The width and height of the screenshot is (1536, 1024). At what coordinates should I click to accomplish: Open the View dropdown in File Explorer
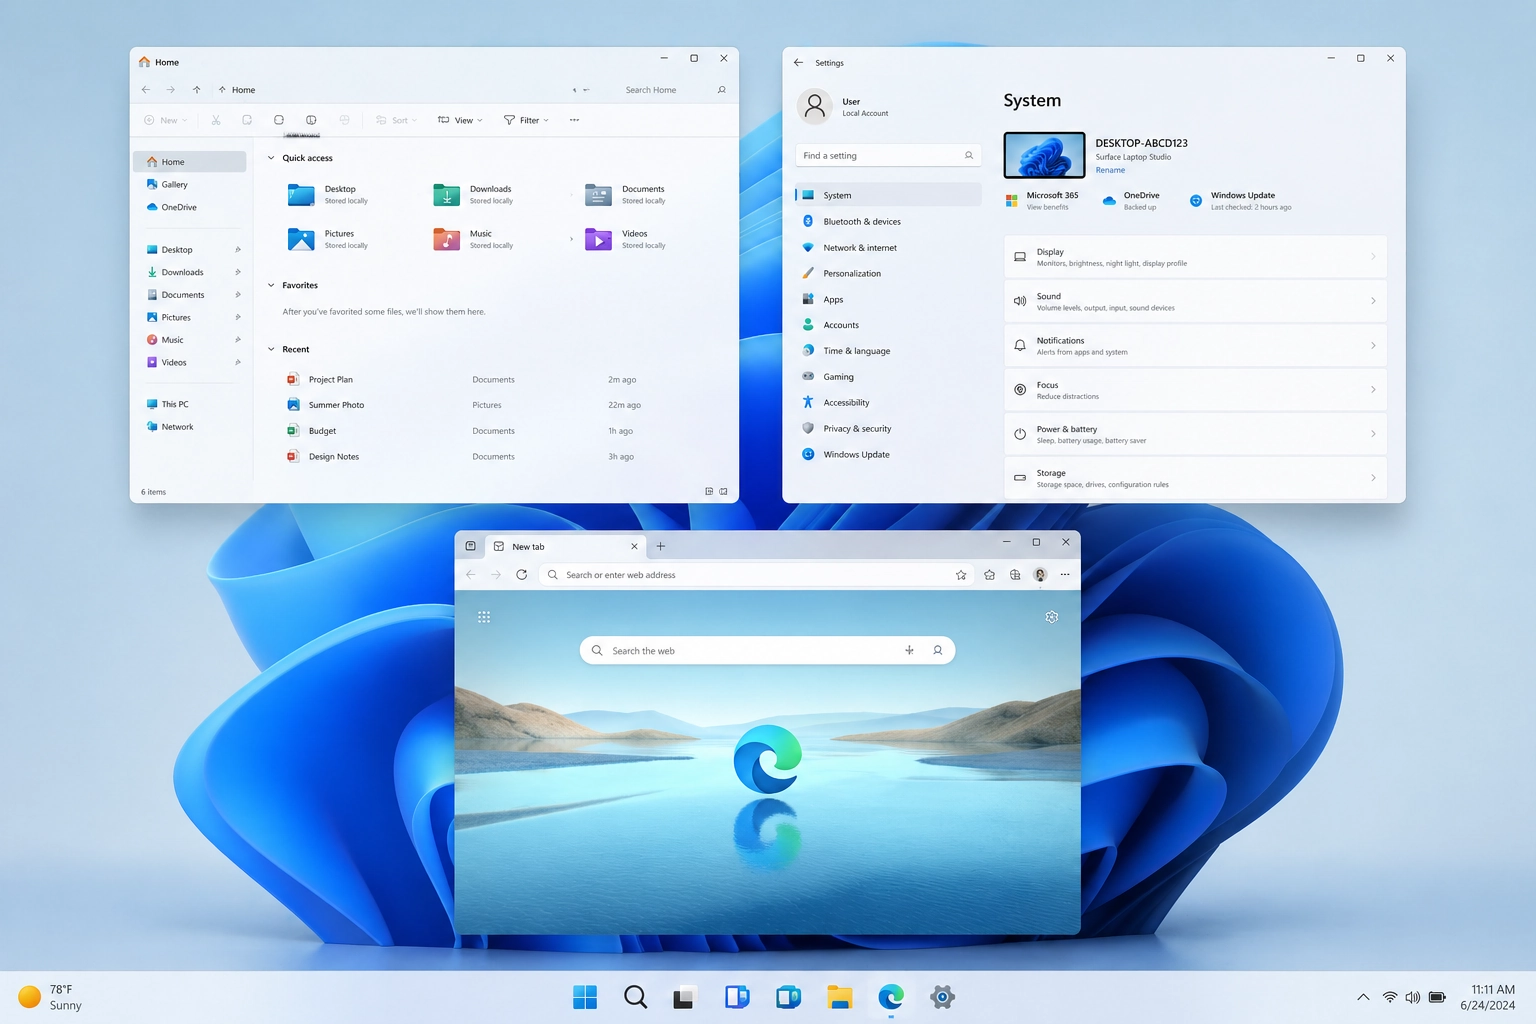(x=460, y=120)
